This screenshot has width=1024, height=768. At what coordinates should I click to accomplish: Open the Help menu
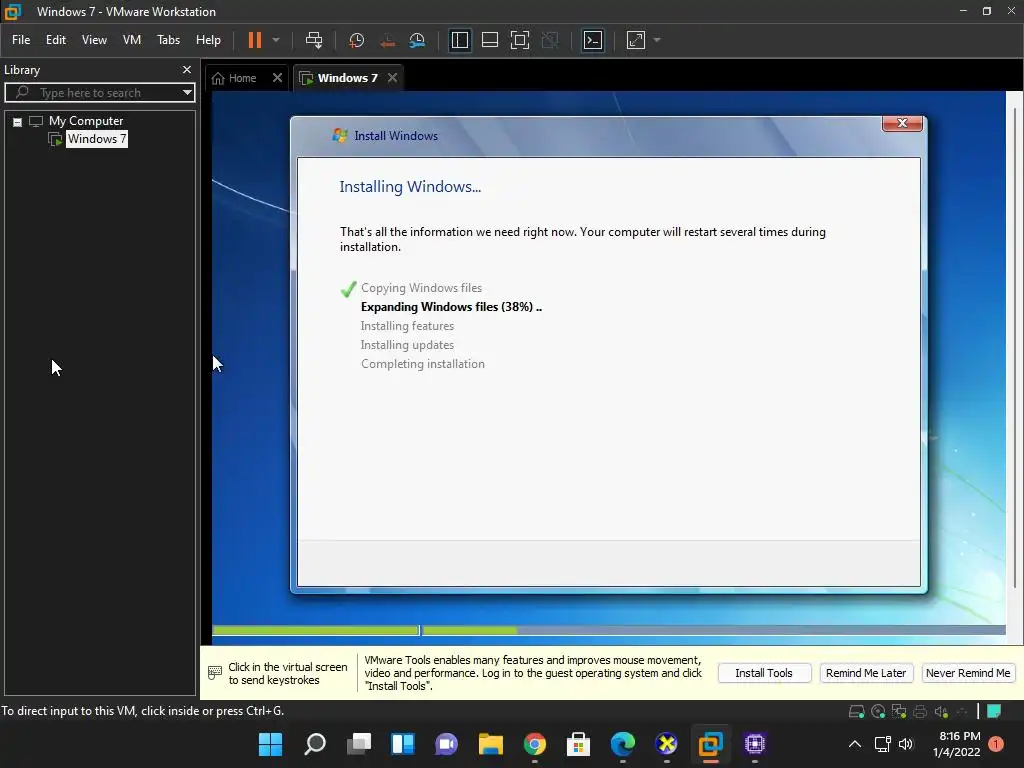(208, 40)
